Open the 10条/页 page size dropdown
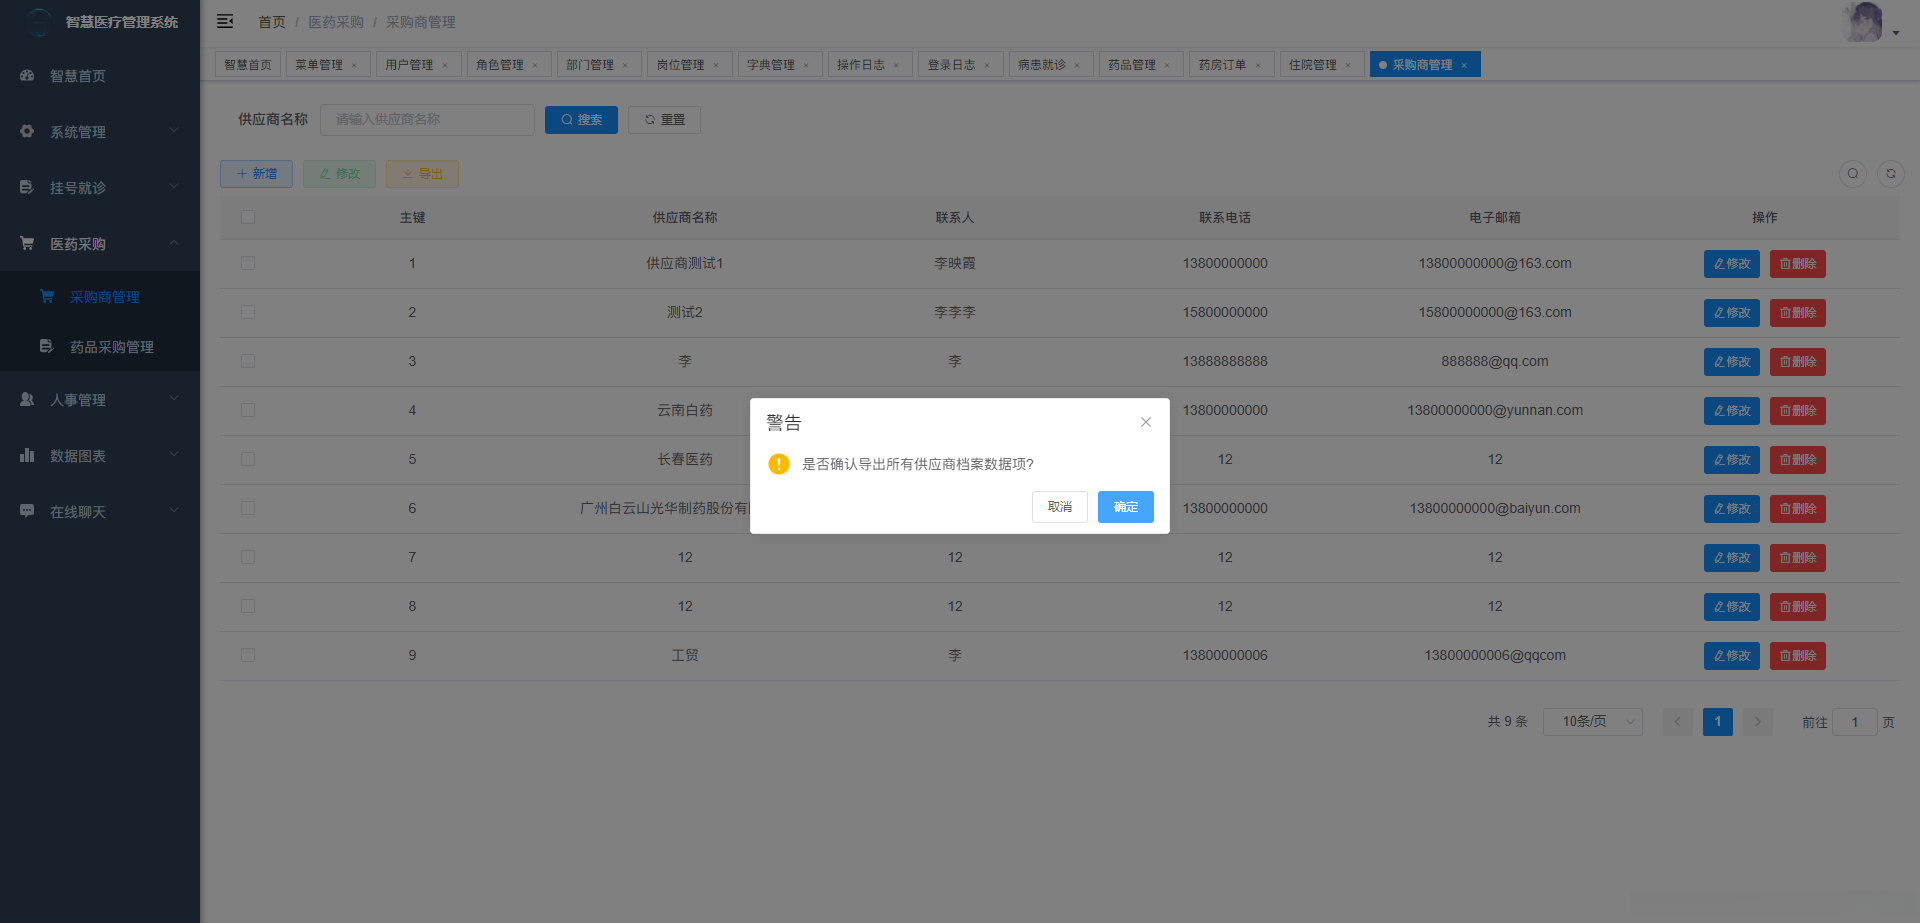Screen dimensions: 1920x923 point(1592,721)
